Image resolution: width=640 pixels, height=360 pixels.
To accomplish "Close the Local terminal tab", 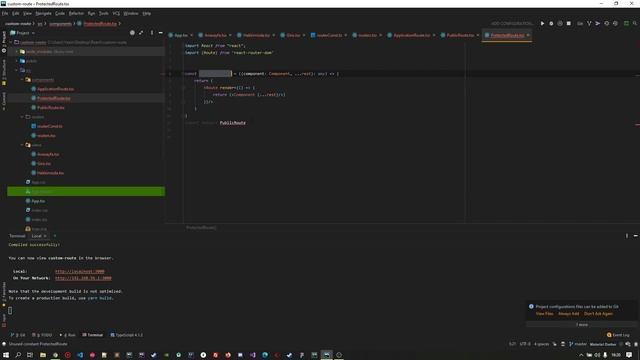I will pos(45,236).
